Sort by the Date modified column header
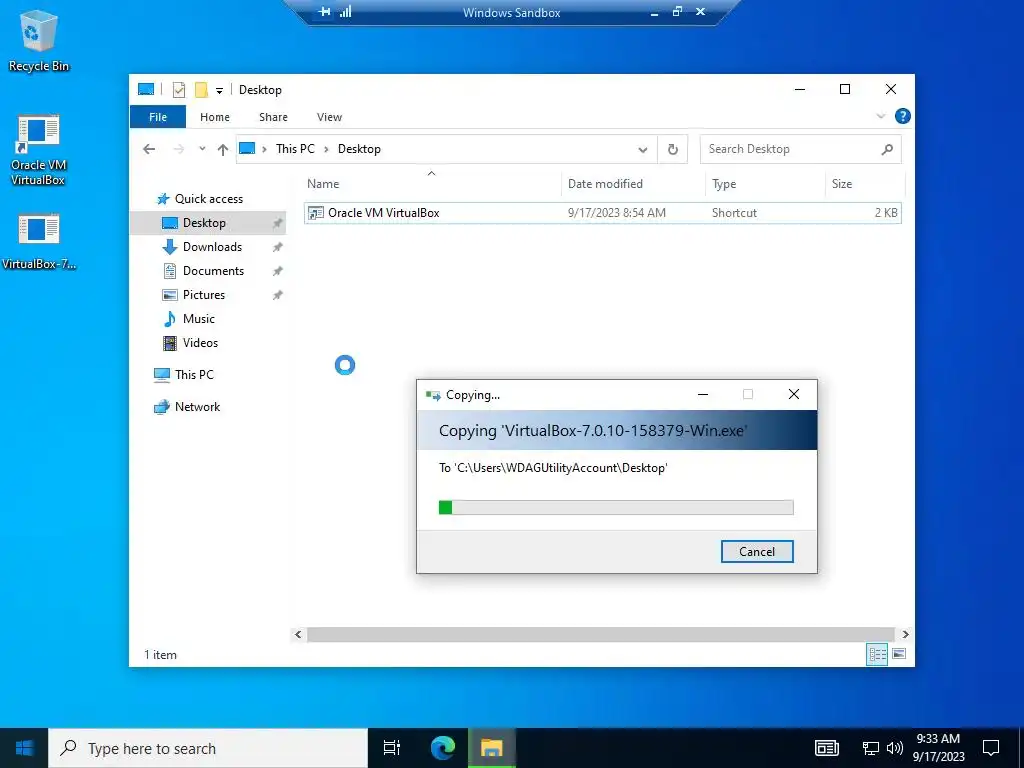1024x768 pixels. [x=633, y=184]
